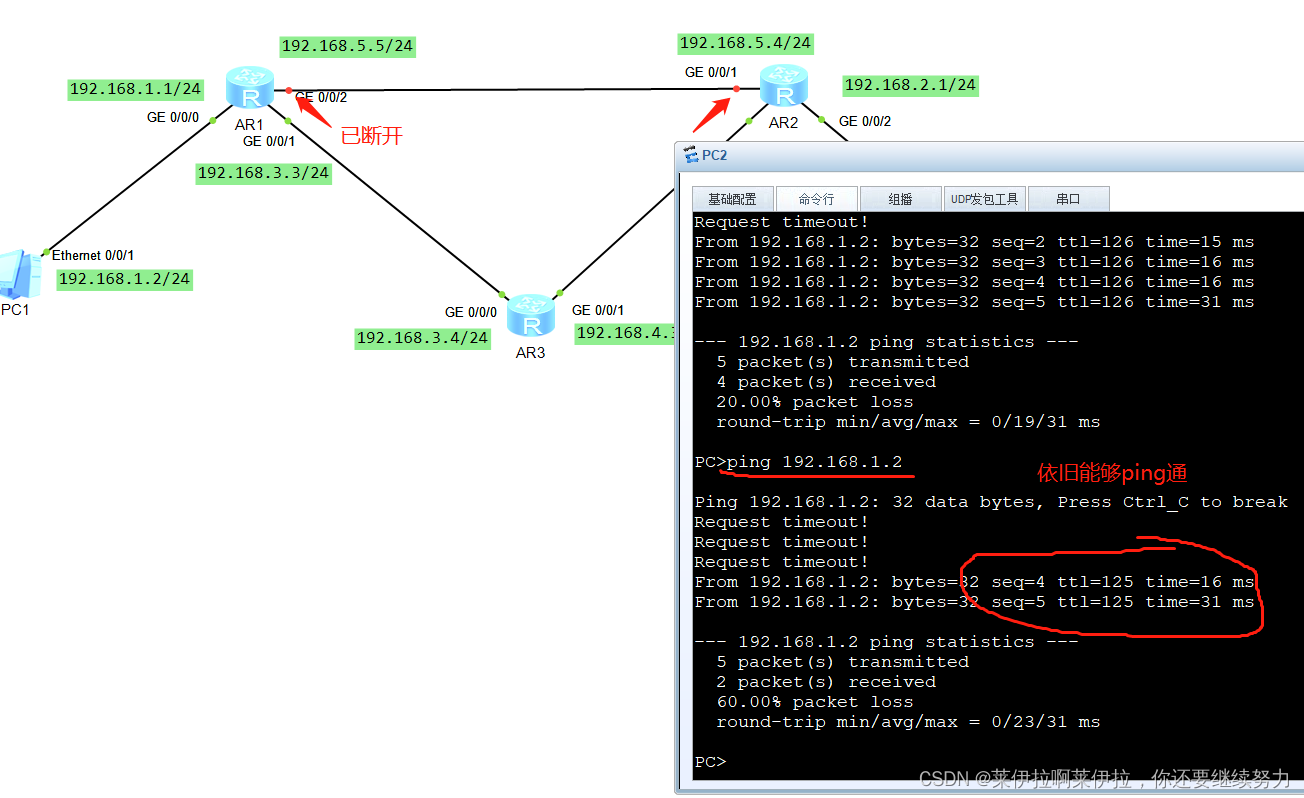Click the Ethernet 0/0/1 port label
The image size is (1304, 798).
pos(93,256)
